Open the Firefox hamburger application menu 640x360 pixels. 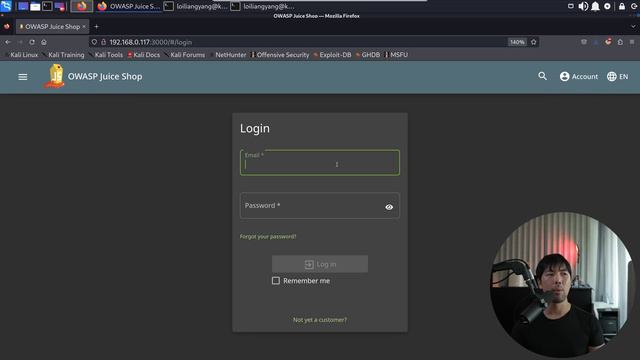pyautogui.click(x=632, y=42)
